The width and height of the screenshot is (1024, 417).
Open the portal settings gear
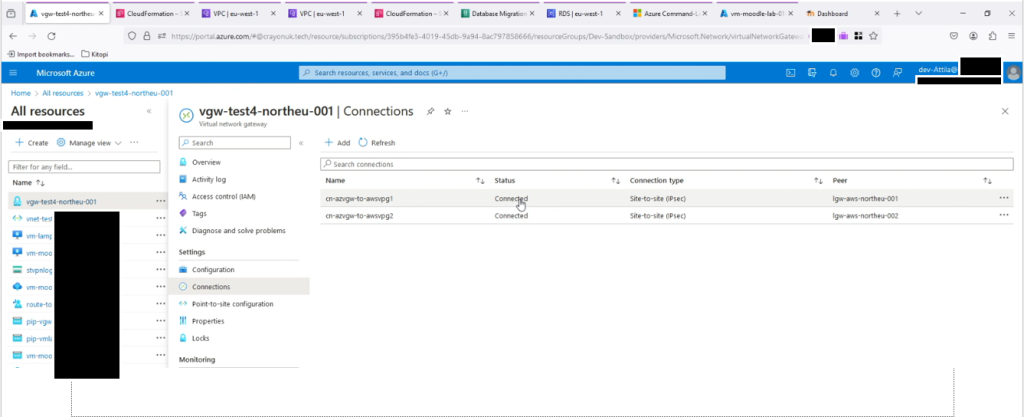855,73
